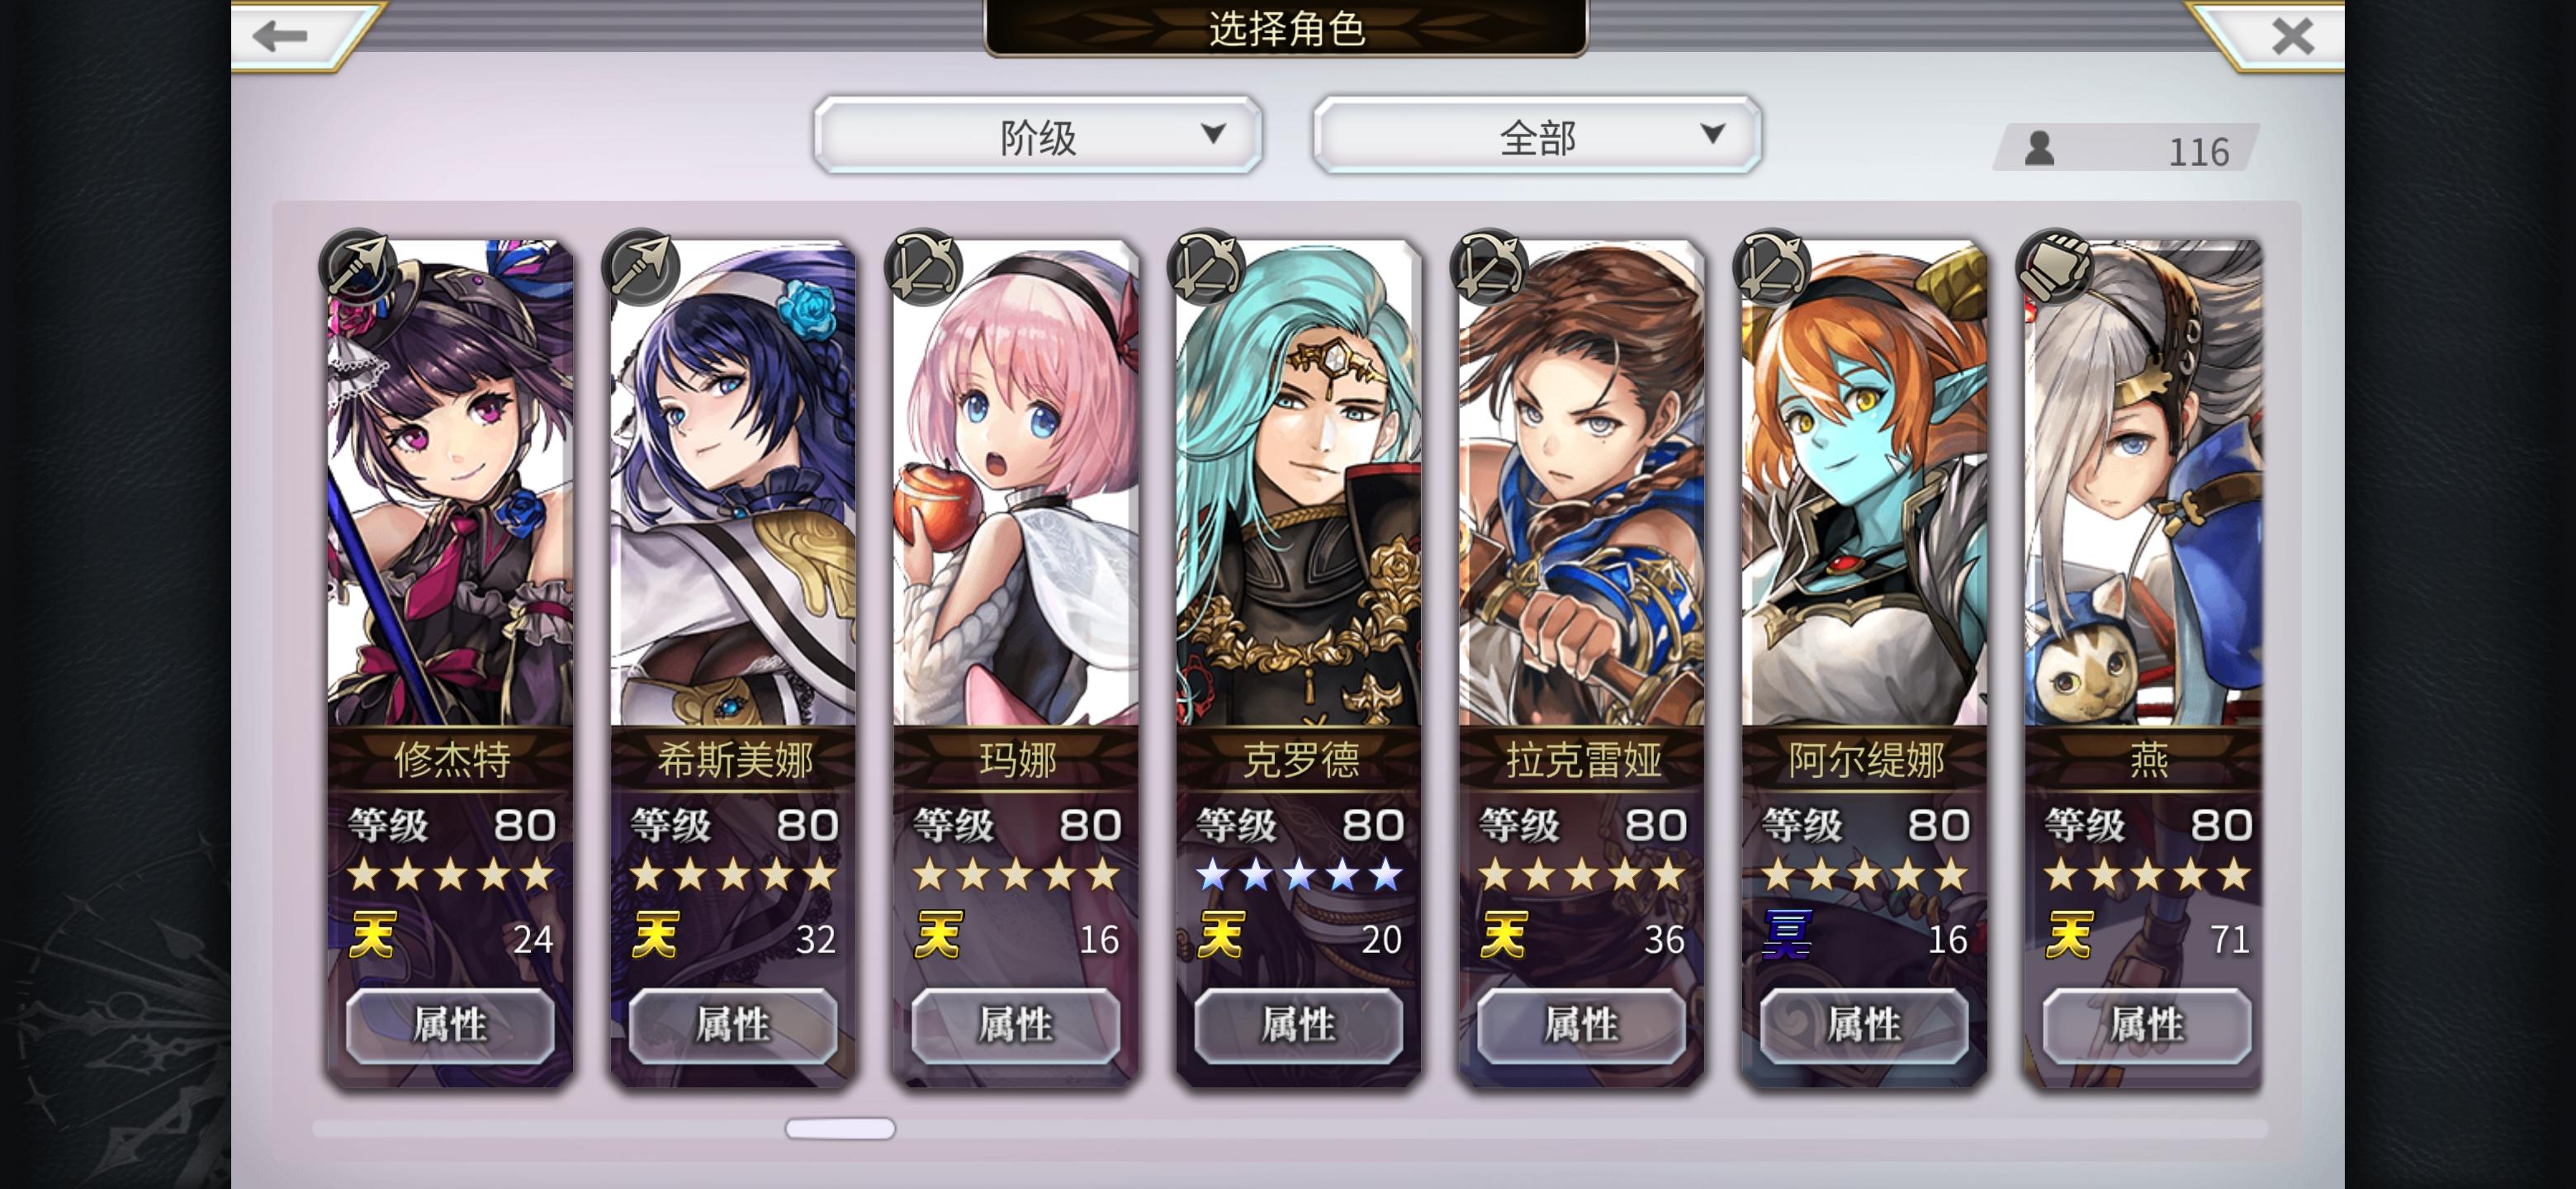Click the arrow on the 全部 dropdown

tap(1713, 133)
